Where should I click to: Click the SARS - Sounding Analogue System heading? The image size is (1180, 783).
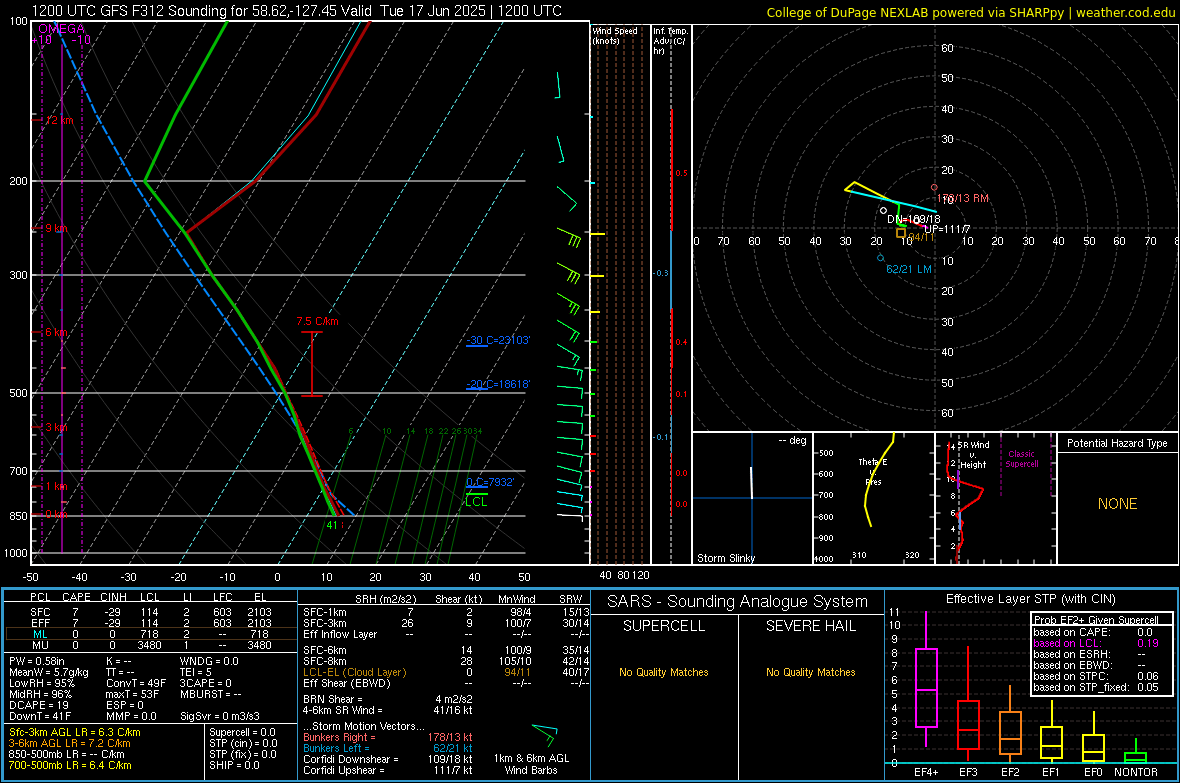(x=738, y=601)
